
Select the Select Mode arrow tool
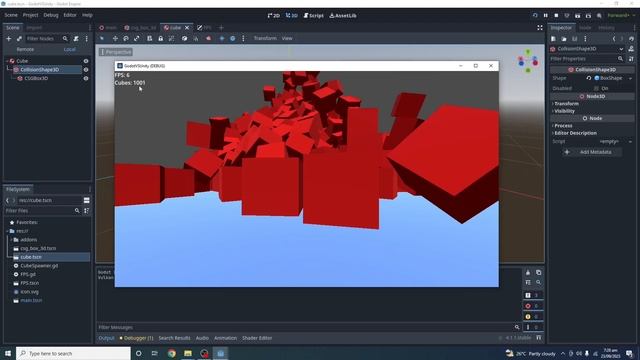pyautogui.click(x=102, y=38)
